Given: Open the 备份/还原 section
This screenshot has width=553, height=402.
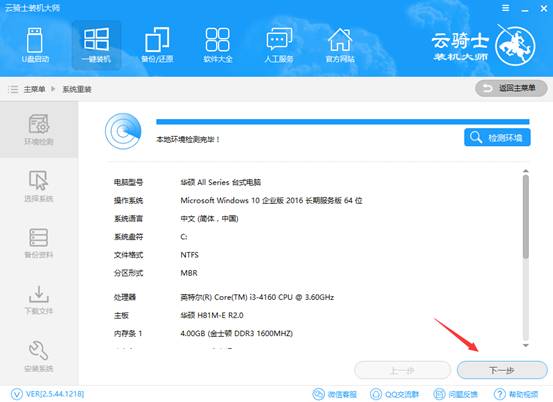Looking at the screenshot, I should pyautogui.click(x=157, y=45).
